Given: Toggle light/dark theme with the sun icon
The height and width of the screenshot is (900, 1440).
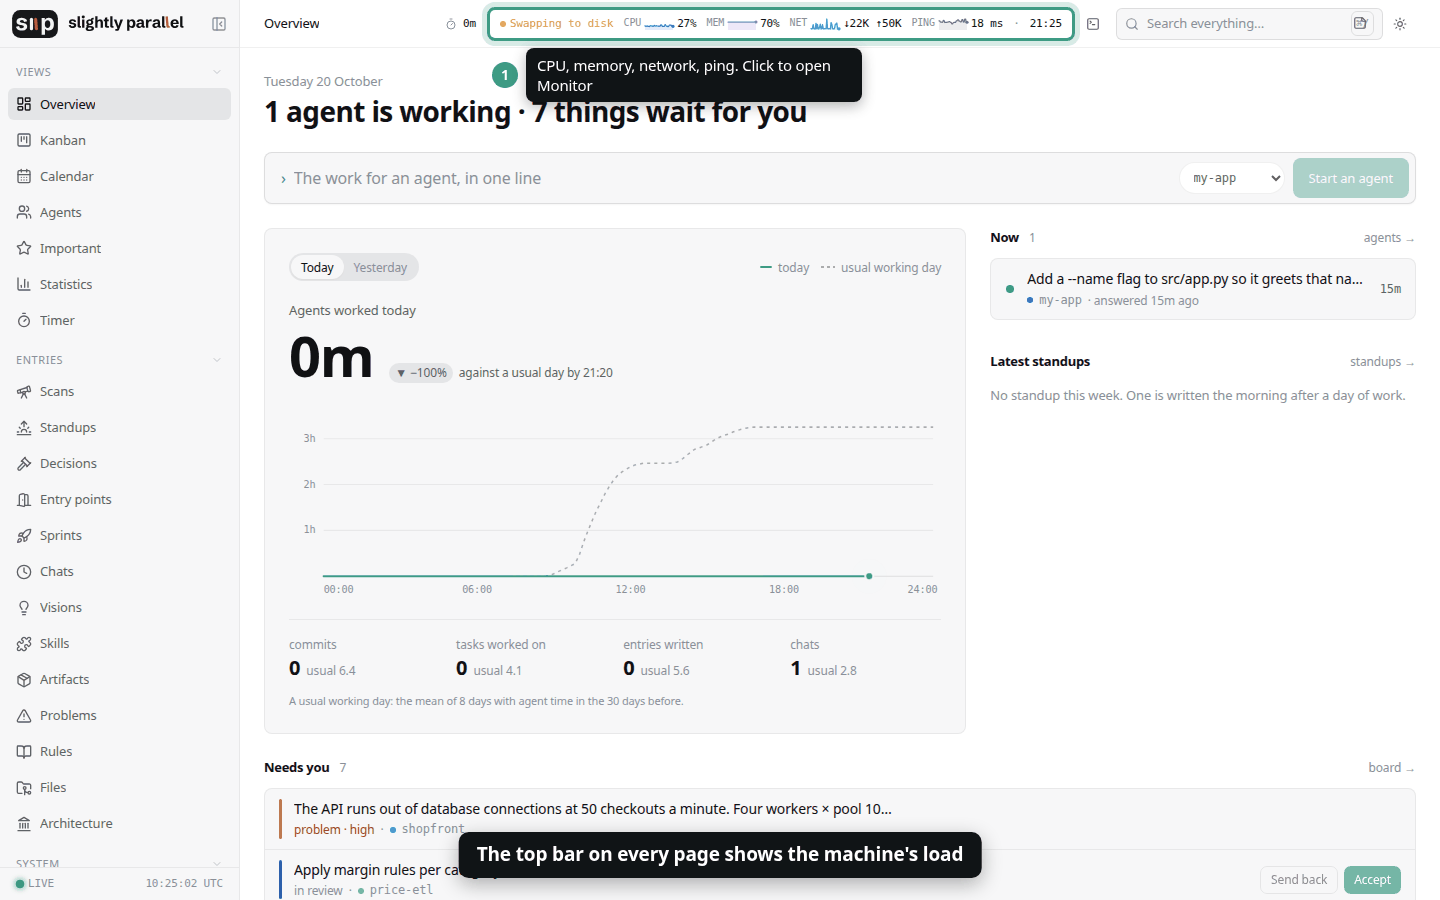Looking at the screenshot, I should pos(1400,24).
